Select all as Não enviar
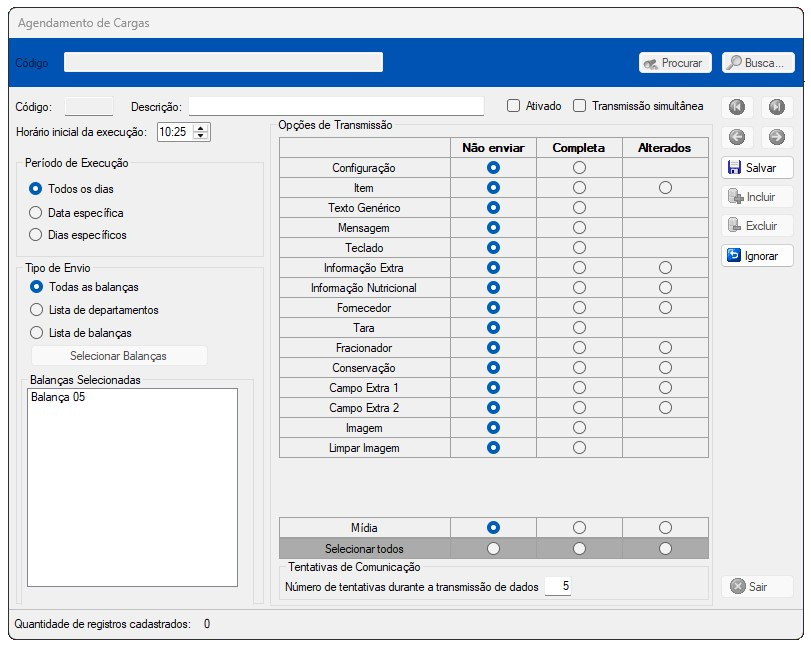 [x=493, y=548]
